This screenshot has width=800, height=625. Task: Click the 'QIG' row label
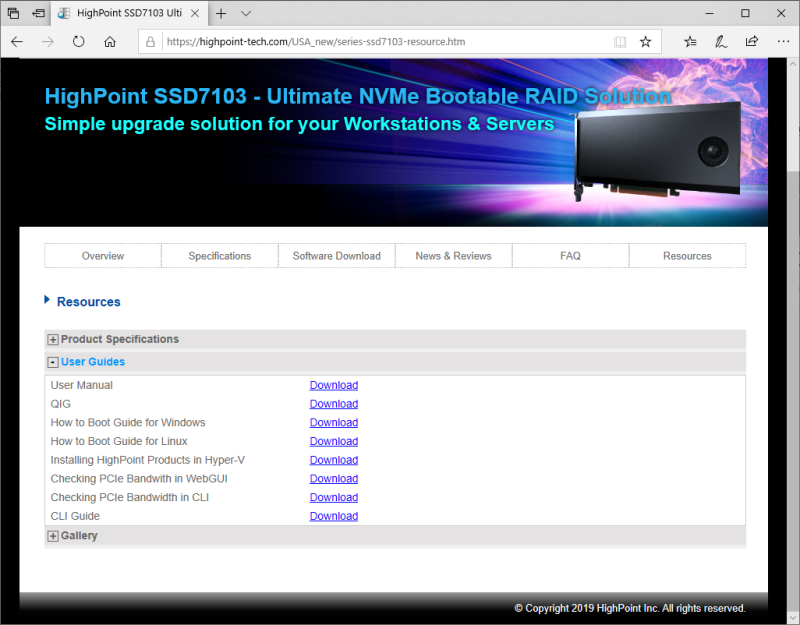point(61,404)
